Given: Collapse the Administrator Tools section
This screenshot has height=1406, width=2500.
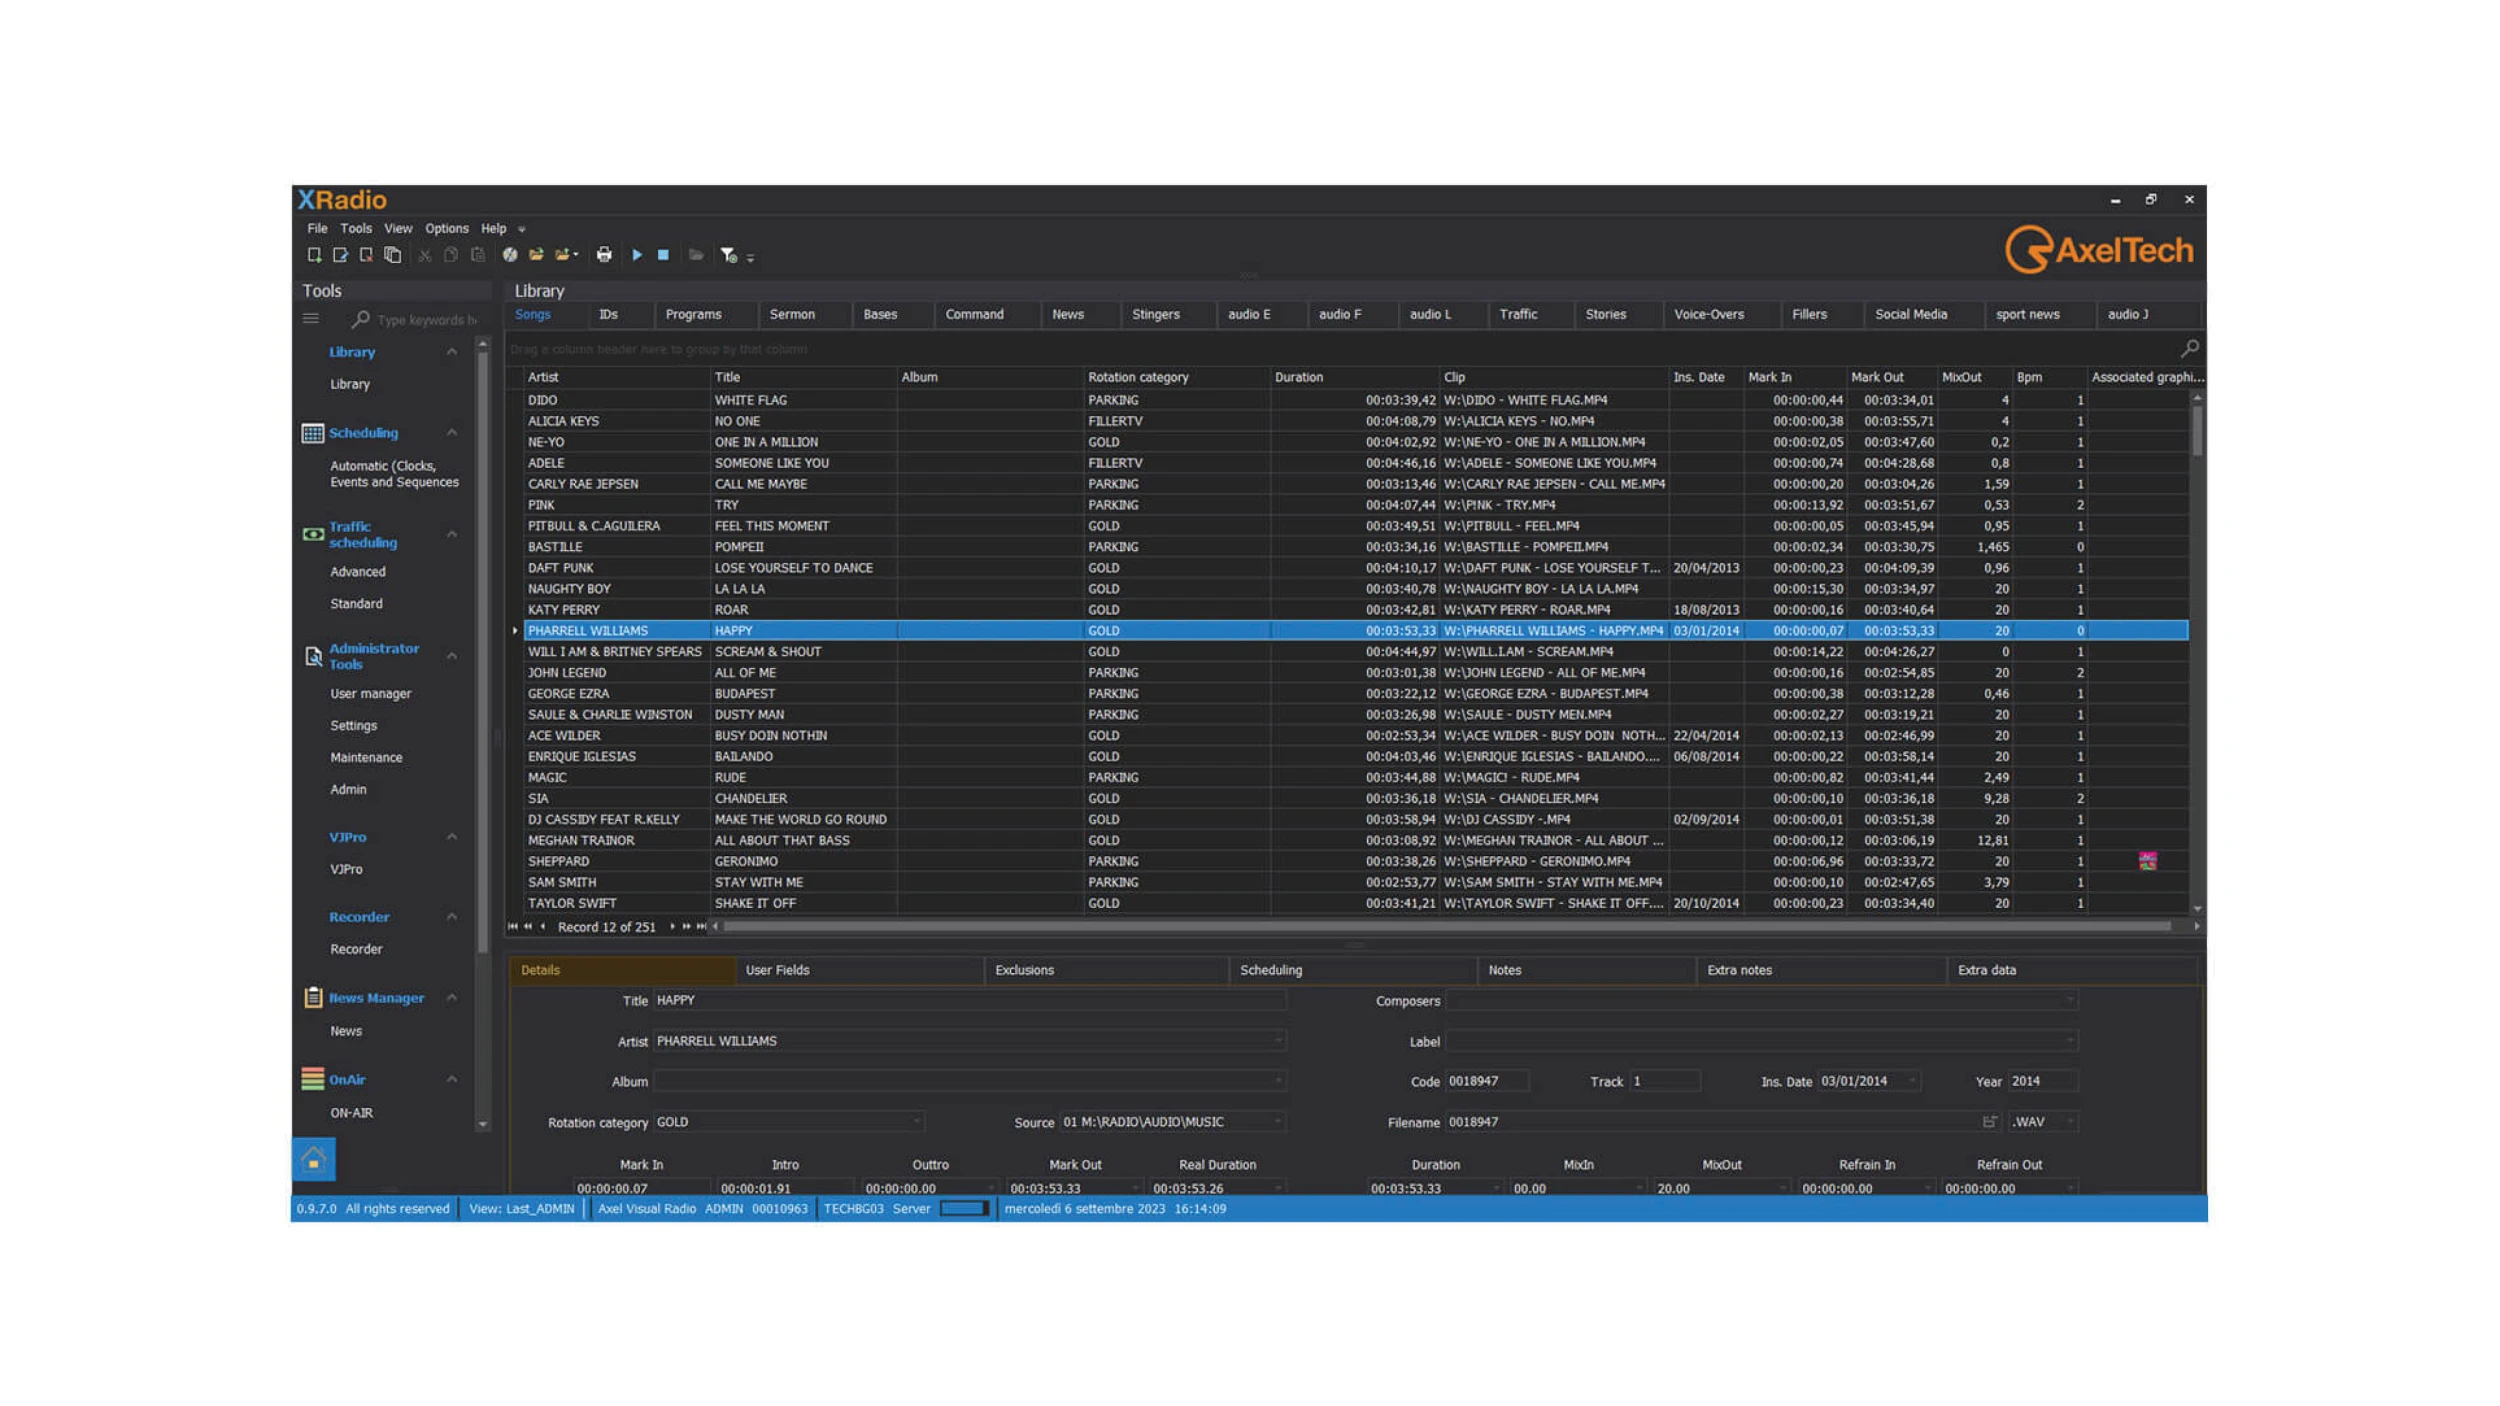Looking at the screenshot, I should point(452,656).
